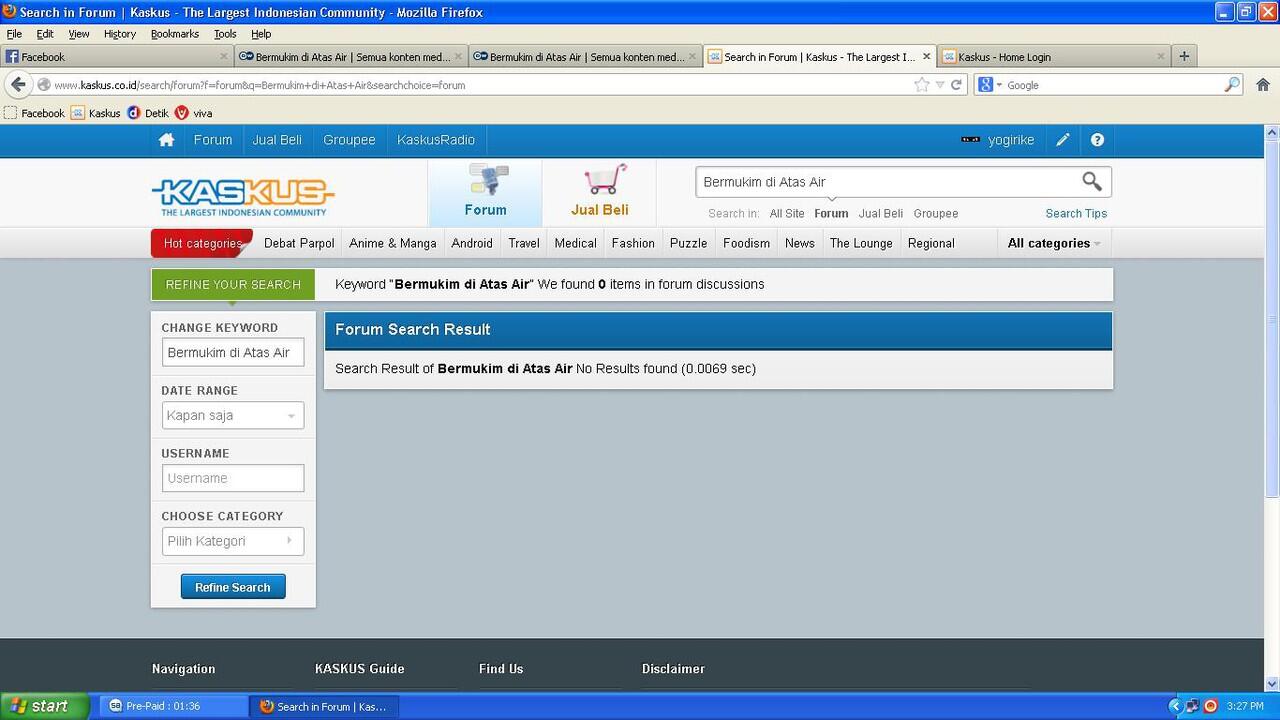Open yogirike user profile link
Viewport: 1280px width, 720px height.
pos(1011,140)
